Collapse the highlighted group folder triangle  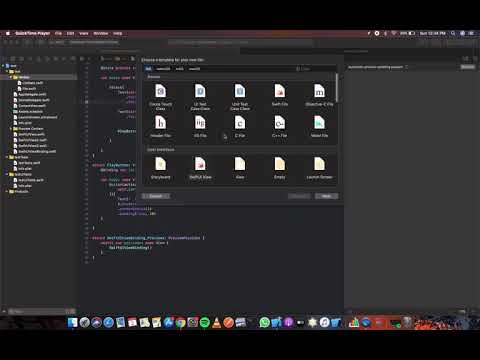(11, 77)
